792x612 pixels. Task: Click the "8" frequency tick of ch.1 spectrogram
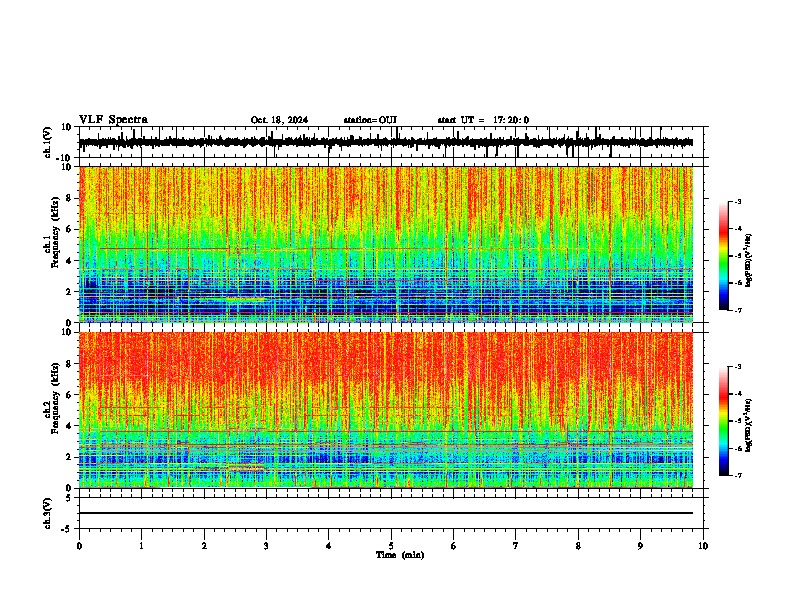69,198
